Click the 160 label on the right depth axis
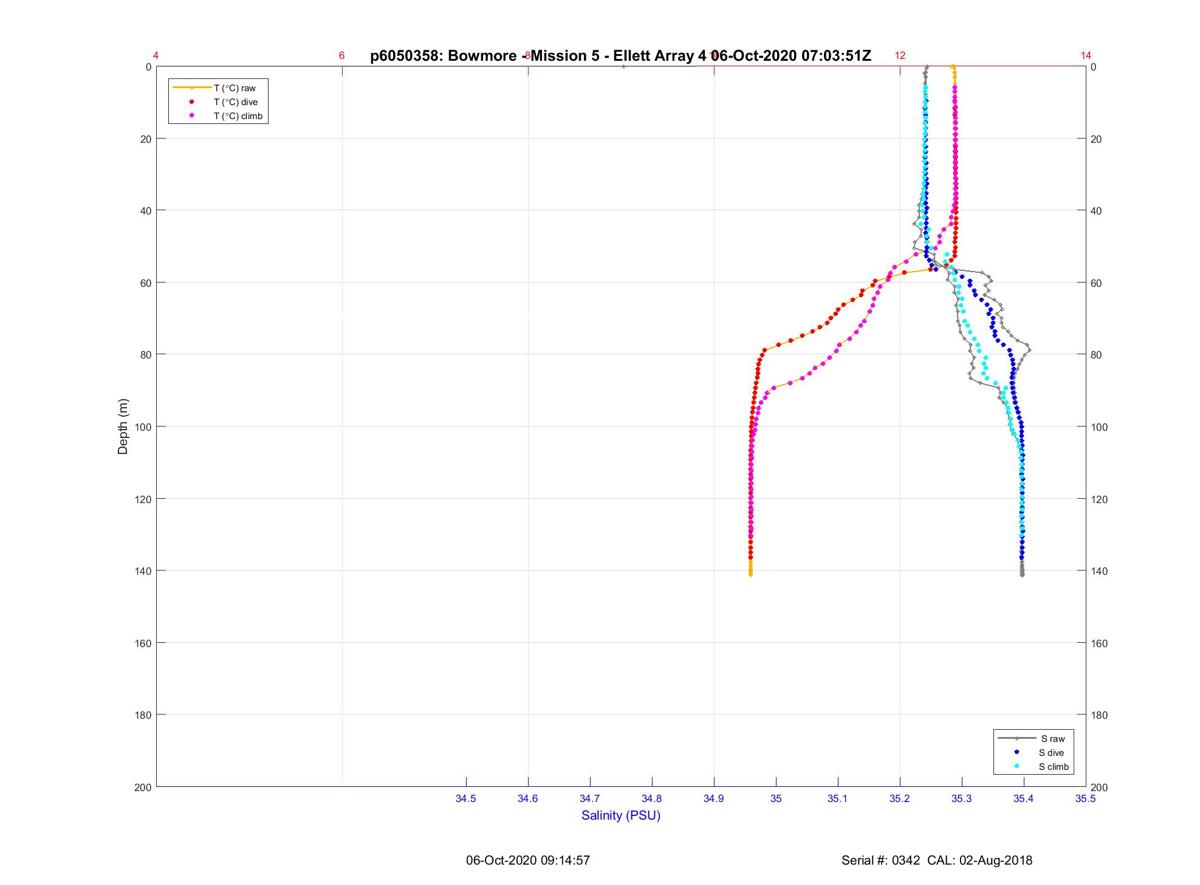1200x885 pixels. (x=1100, y=643)
